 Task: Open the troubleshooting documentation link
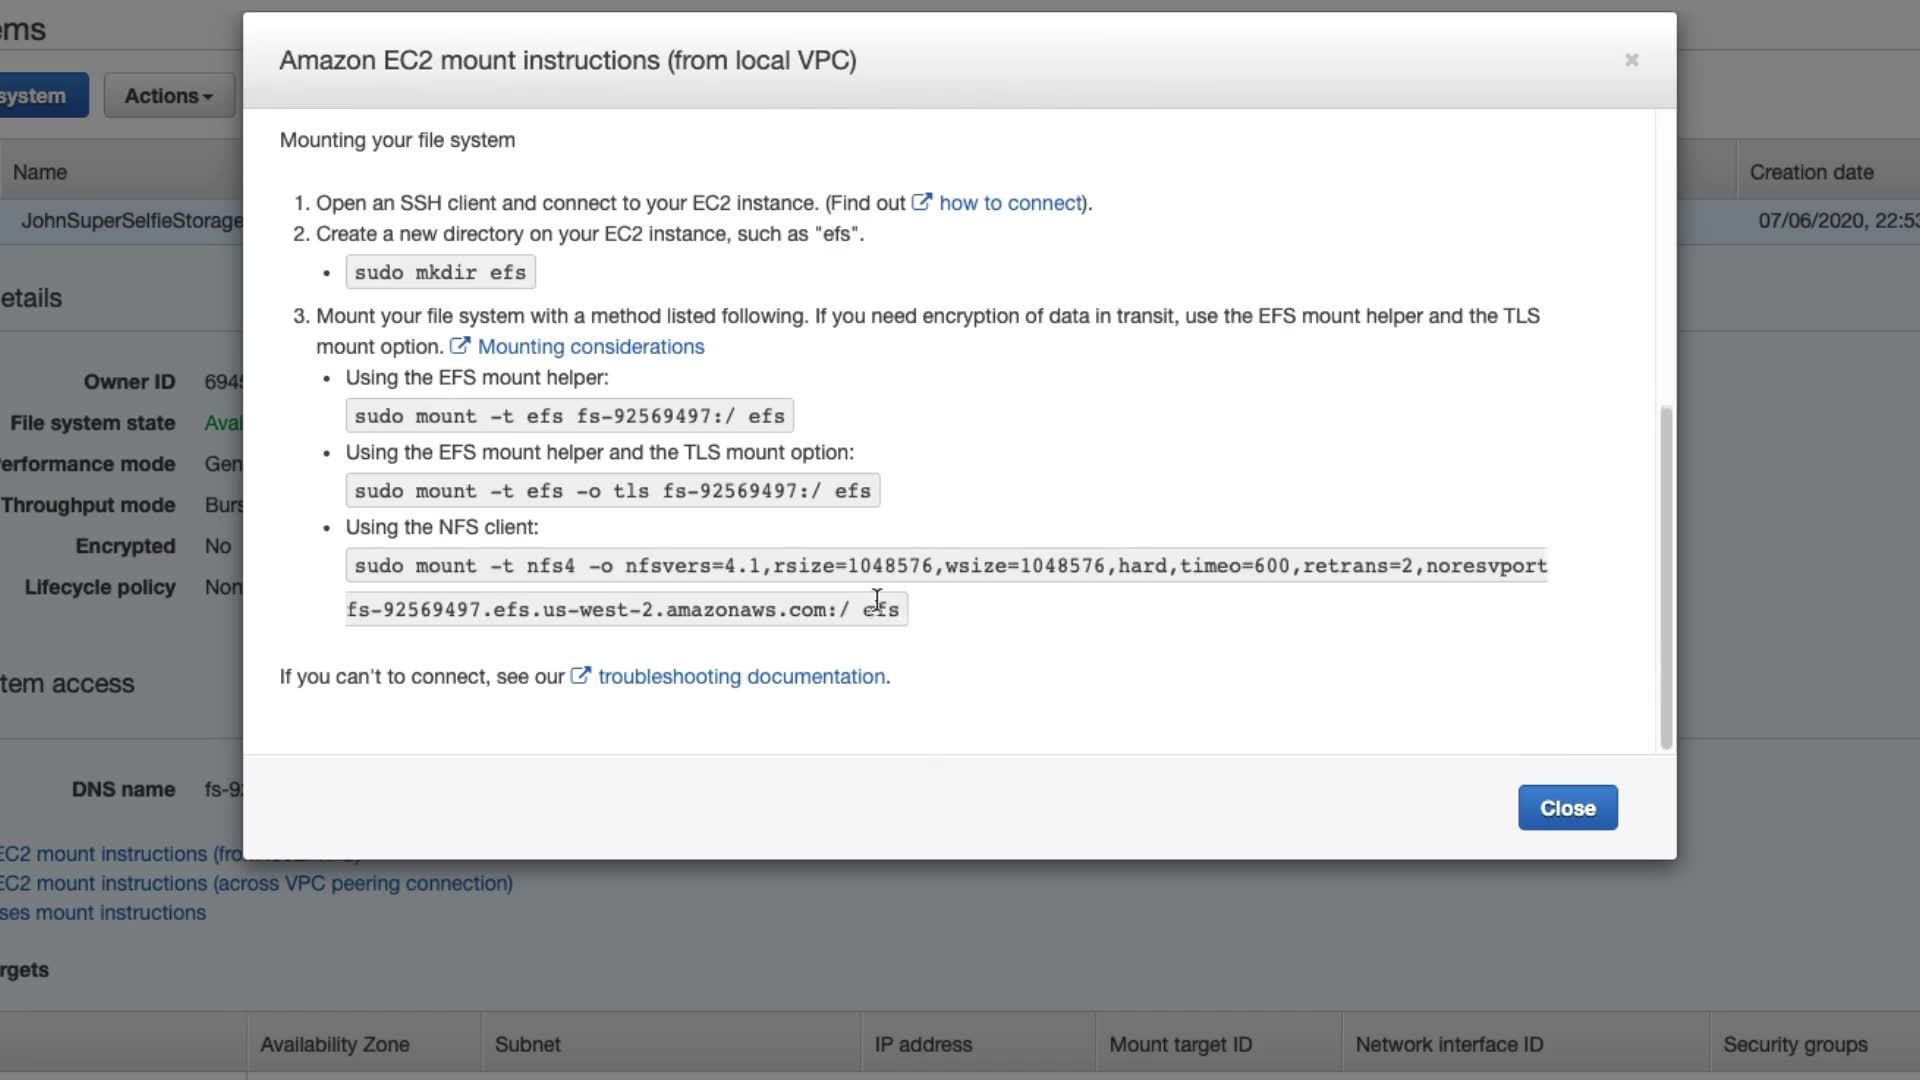[741, 677]
